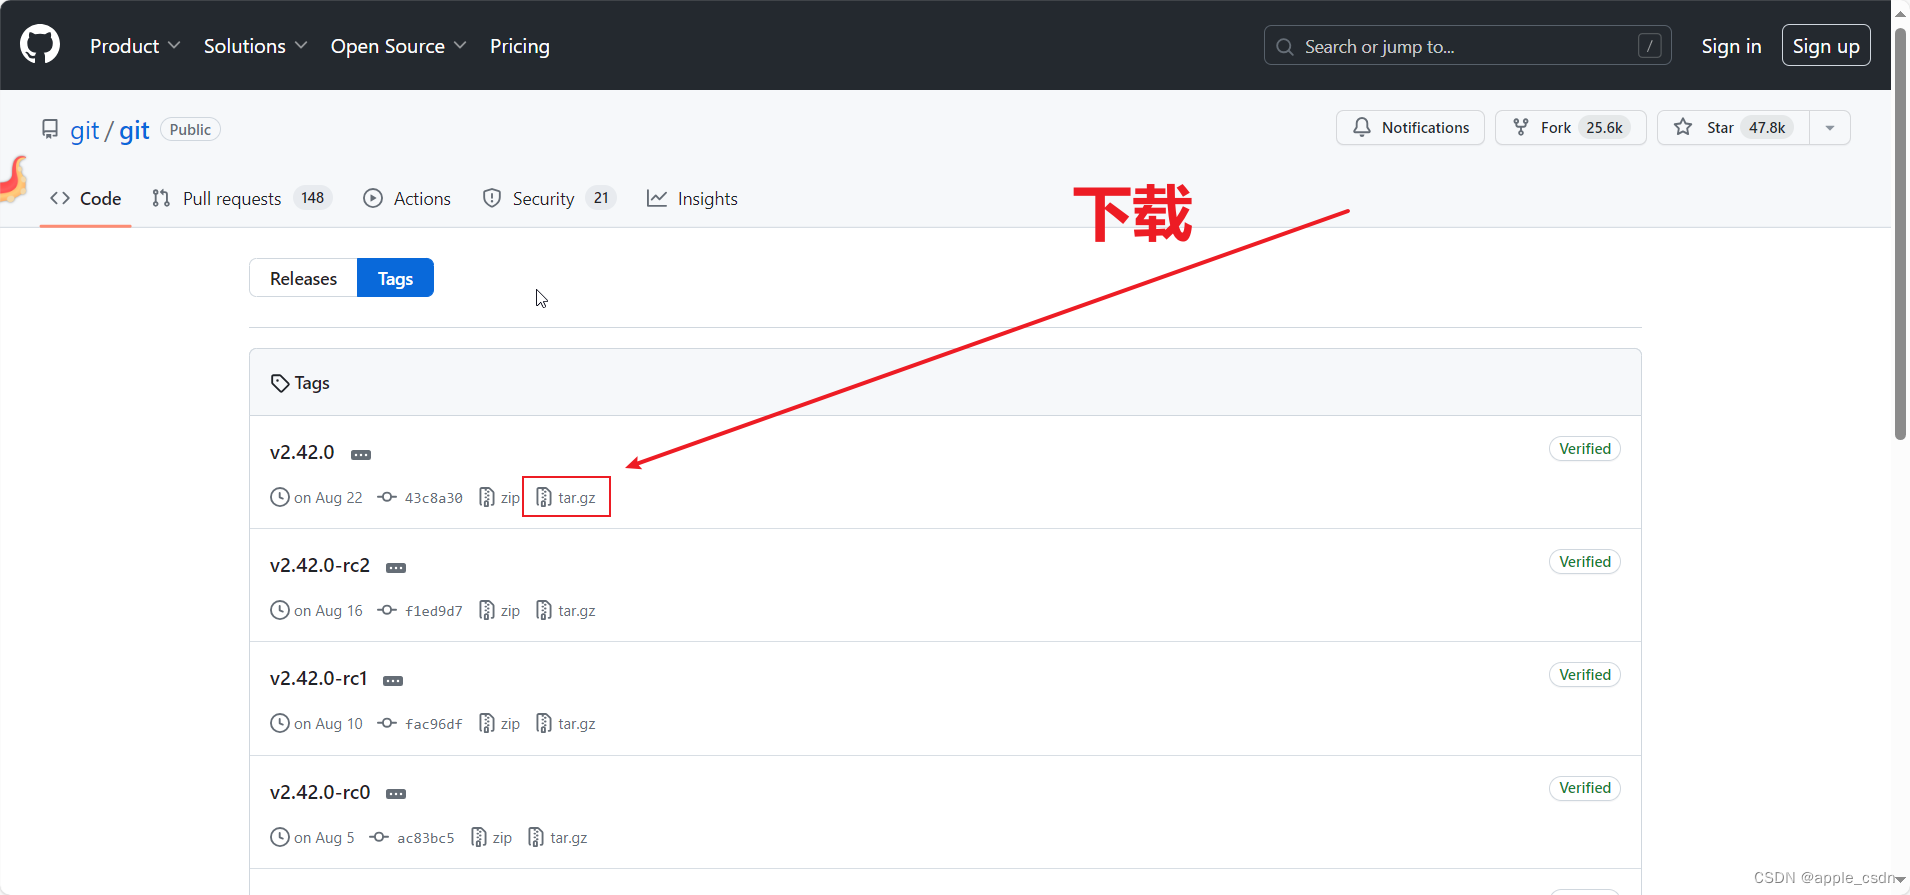Open the git owner link
Screen dimensions: 1910x895
pyautogui.click(x=85, y=130)
